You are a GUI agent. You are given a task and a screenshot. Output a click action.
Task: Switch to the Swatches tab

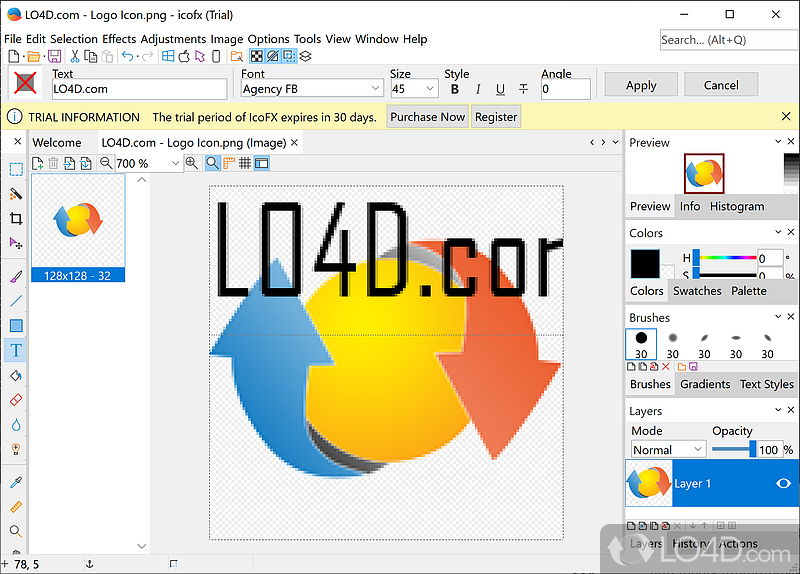point(697,291)
